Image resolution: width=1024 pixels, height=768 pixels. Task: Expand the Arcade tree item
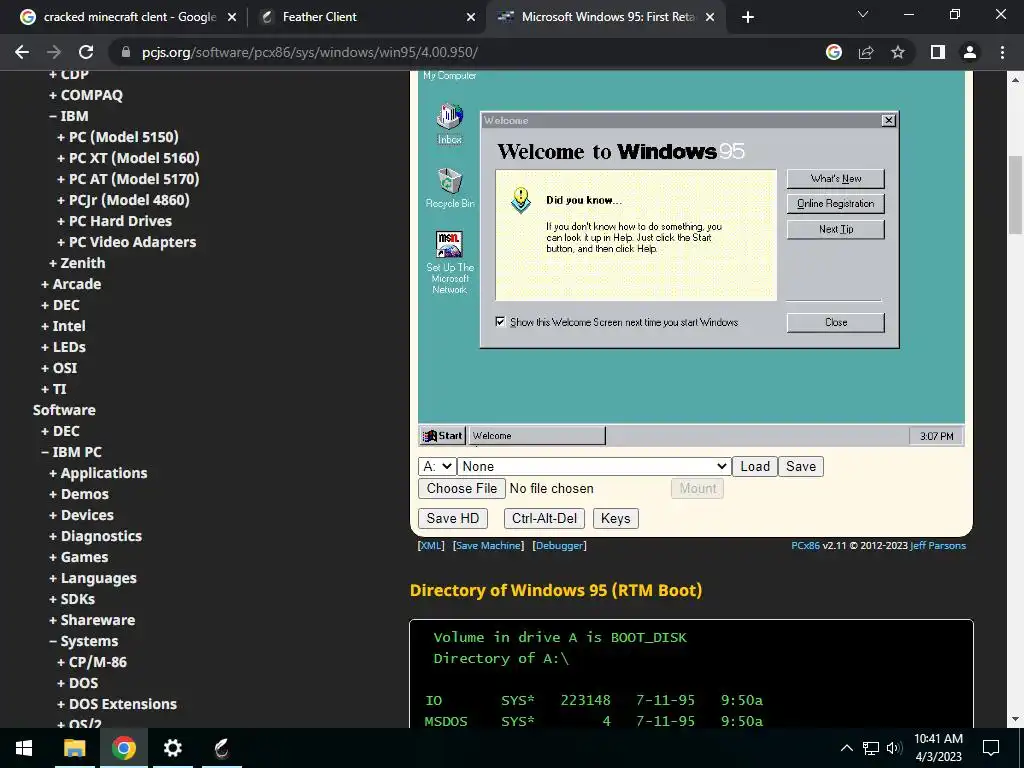point(71,283)
